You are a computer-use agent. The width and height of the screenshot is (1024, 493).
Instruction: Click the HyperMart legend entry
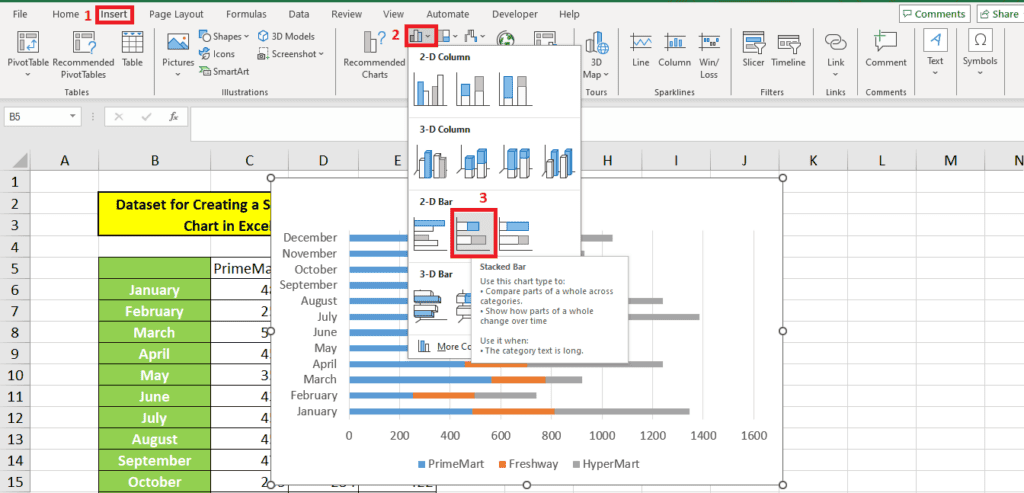point(605,464)
